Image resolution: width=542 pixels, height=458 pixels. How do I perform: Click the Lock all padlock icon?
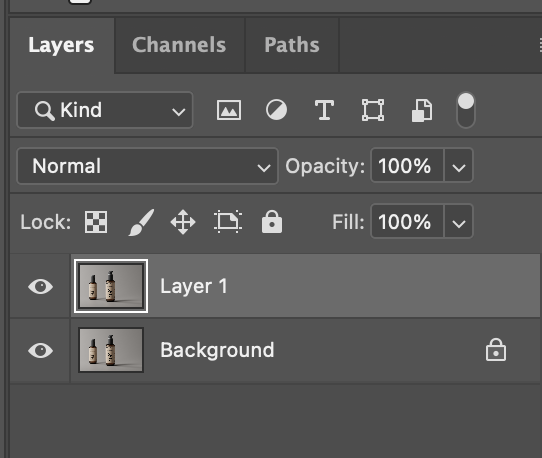coord(272,222)
